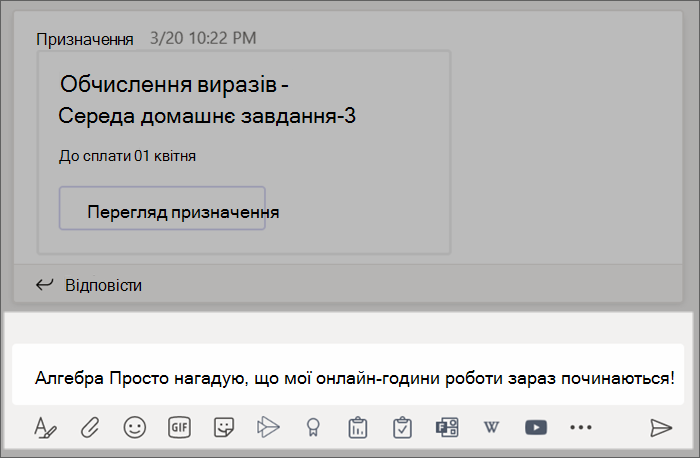
Task: Click the Stream icon in compose toolbar
Action: click(x=268, y=428)
